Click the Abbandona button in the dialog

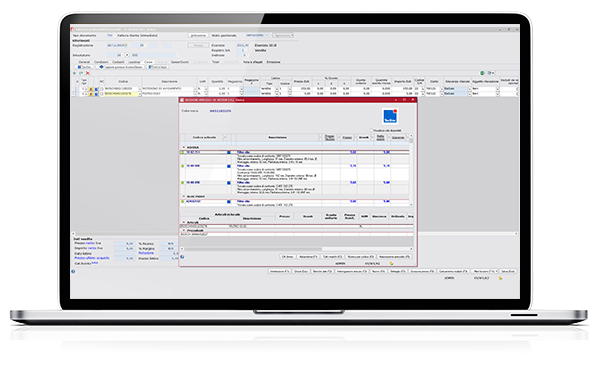pos(308,257)
